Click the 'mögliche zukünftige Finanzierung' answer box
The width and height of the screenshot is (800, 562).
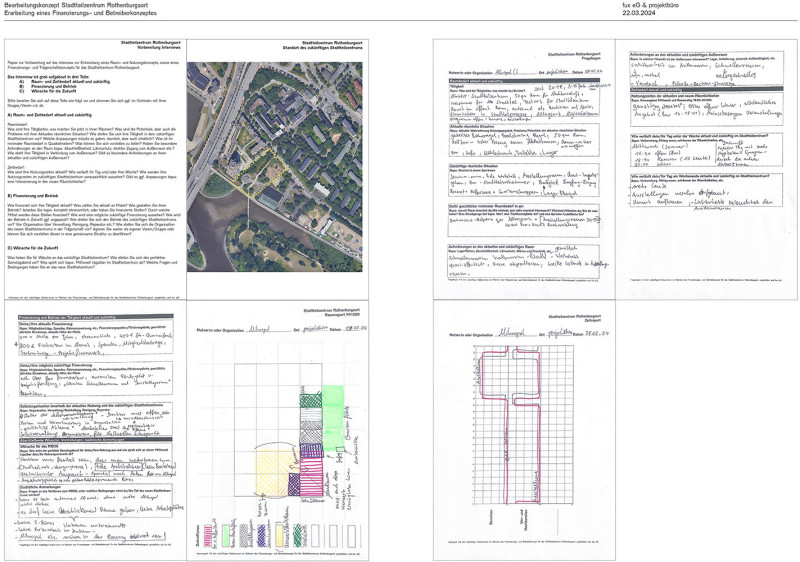(x=95, y=379)
